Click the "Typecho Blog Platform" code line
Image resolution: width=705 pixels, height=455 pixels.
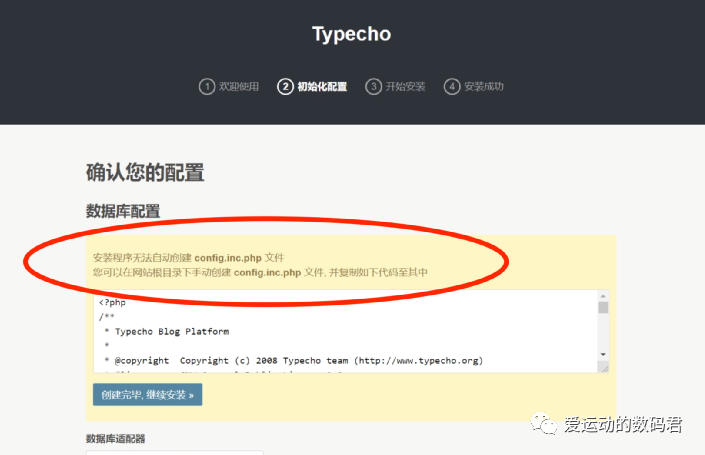tap(167, 332)
